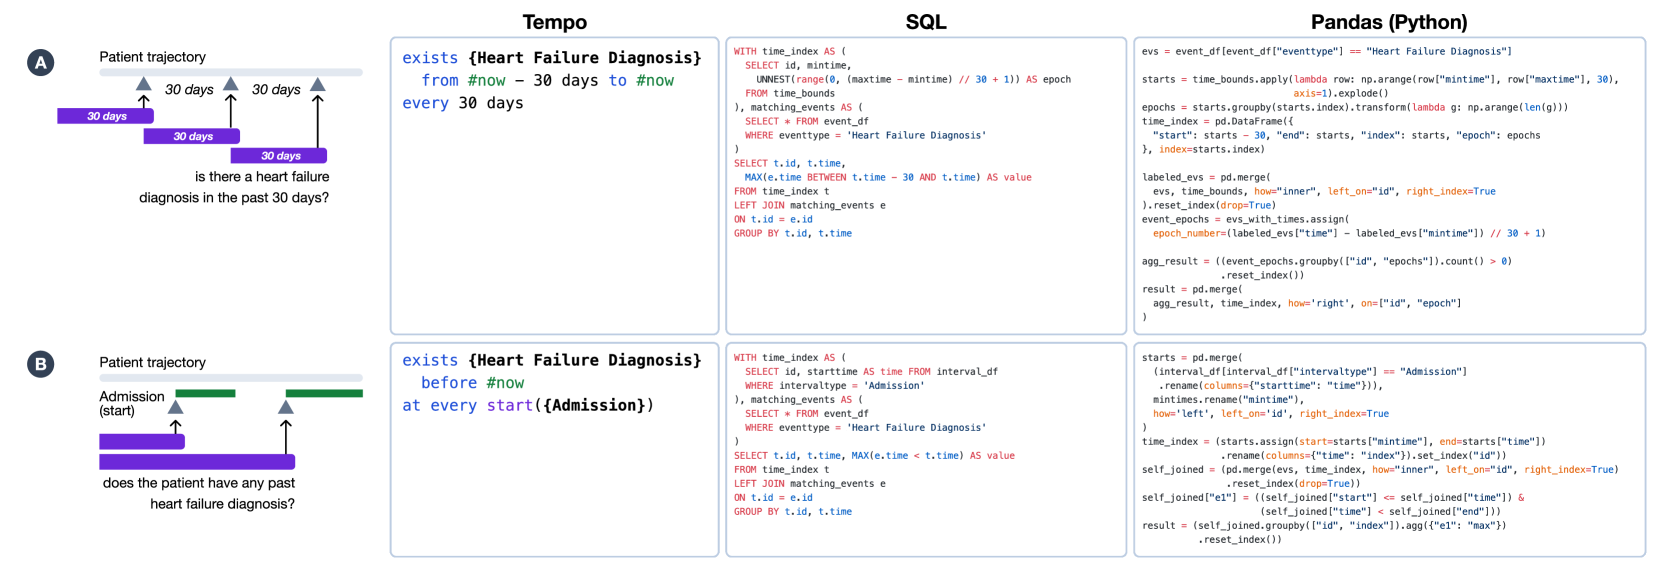Click the 'heart failure diagnosis?' caption line
Viewport: 1661px width, 566px height.
222,504
